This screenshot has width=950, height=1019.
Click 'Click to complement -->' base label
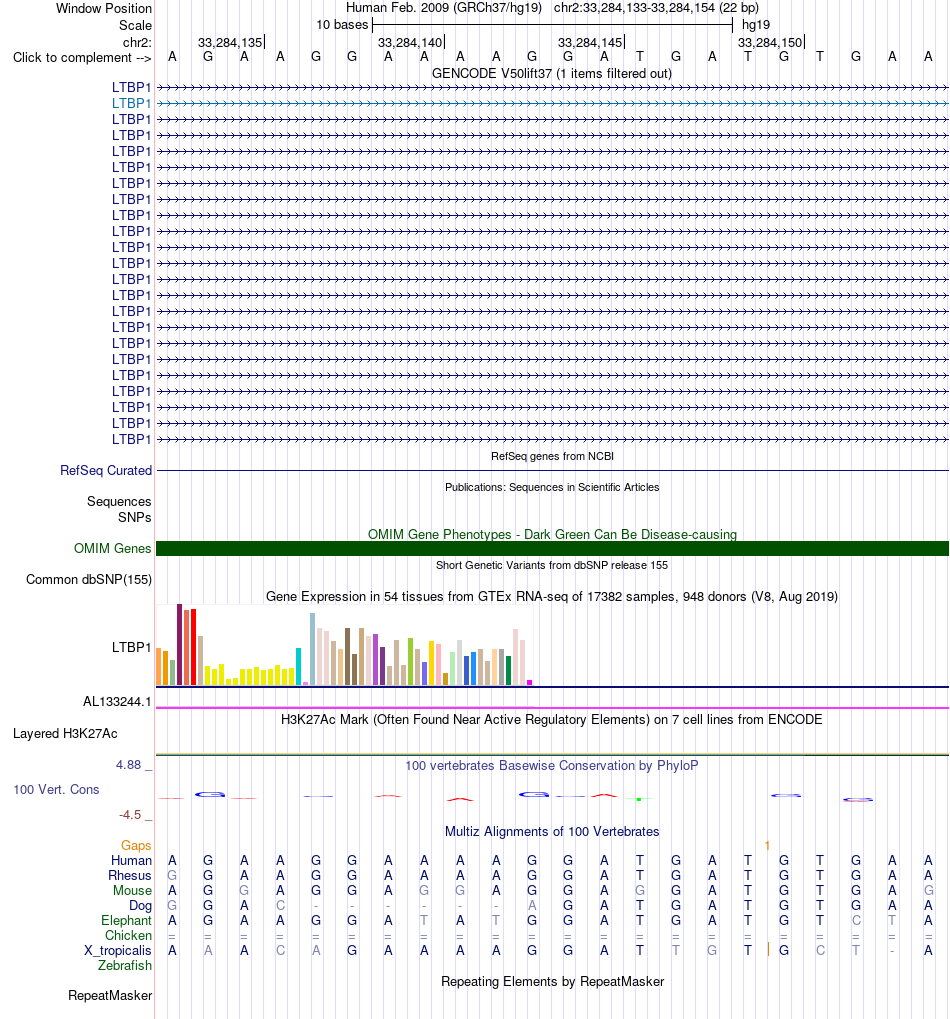pos(82,58)
